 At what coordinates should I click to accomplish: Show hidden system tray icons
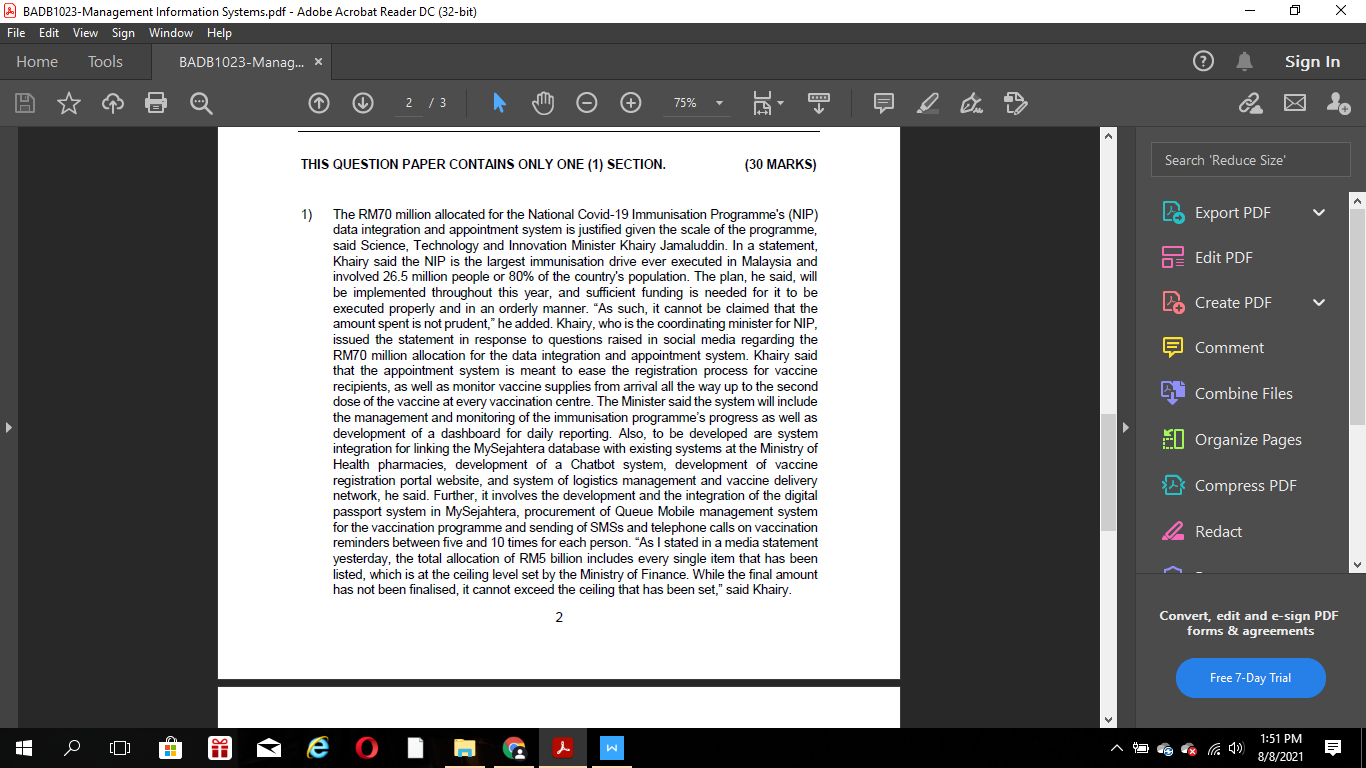point(1117,748)
